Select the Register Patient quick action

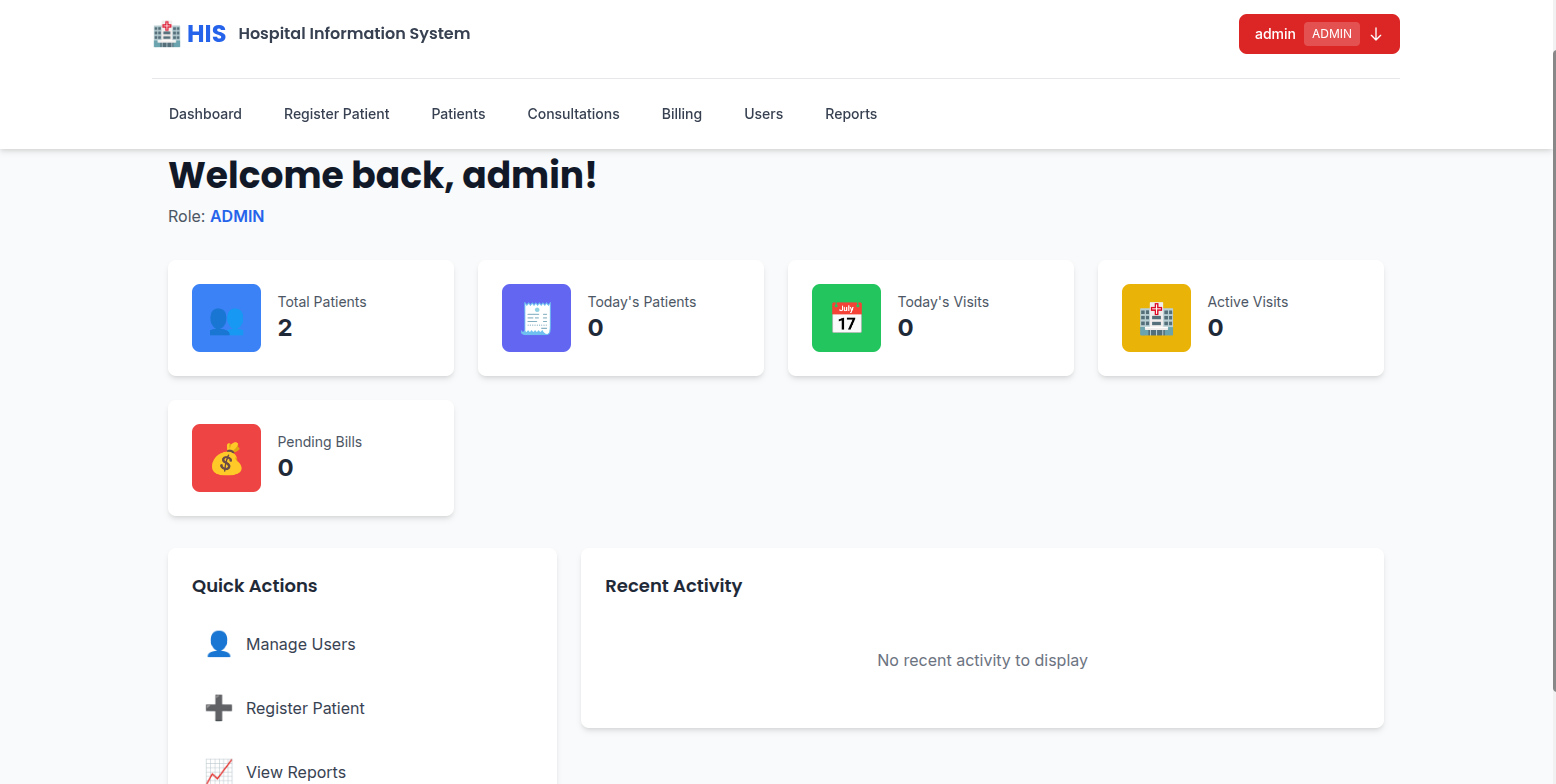pos(362,708)
